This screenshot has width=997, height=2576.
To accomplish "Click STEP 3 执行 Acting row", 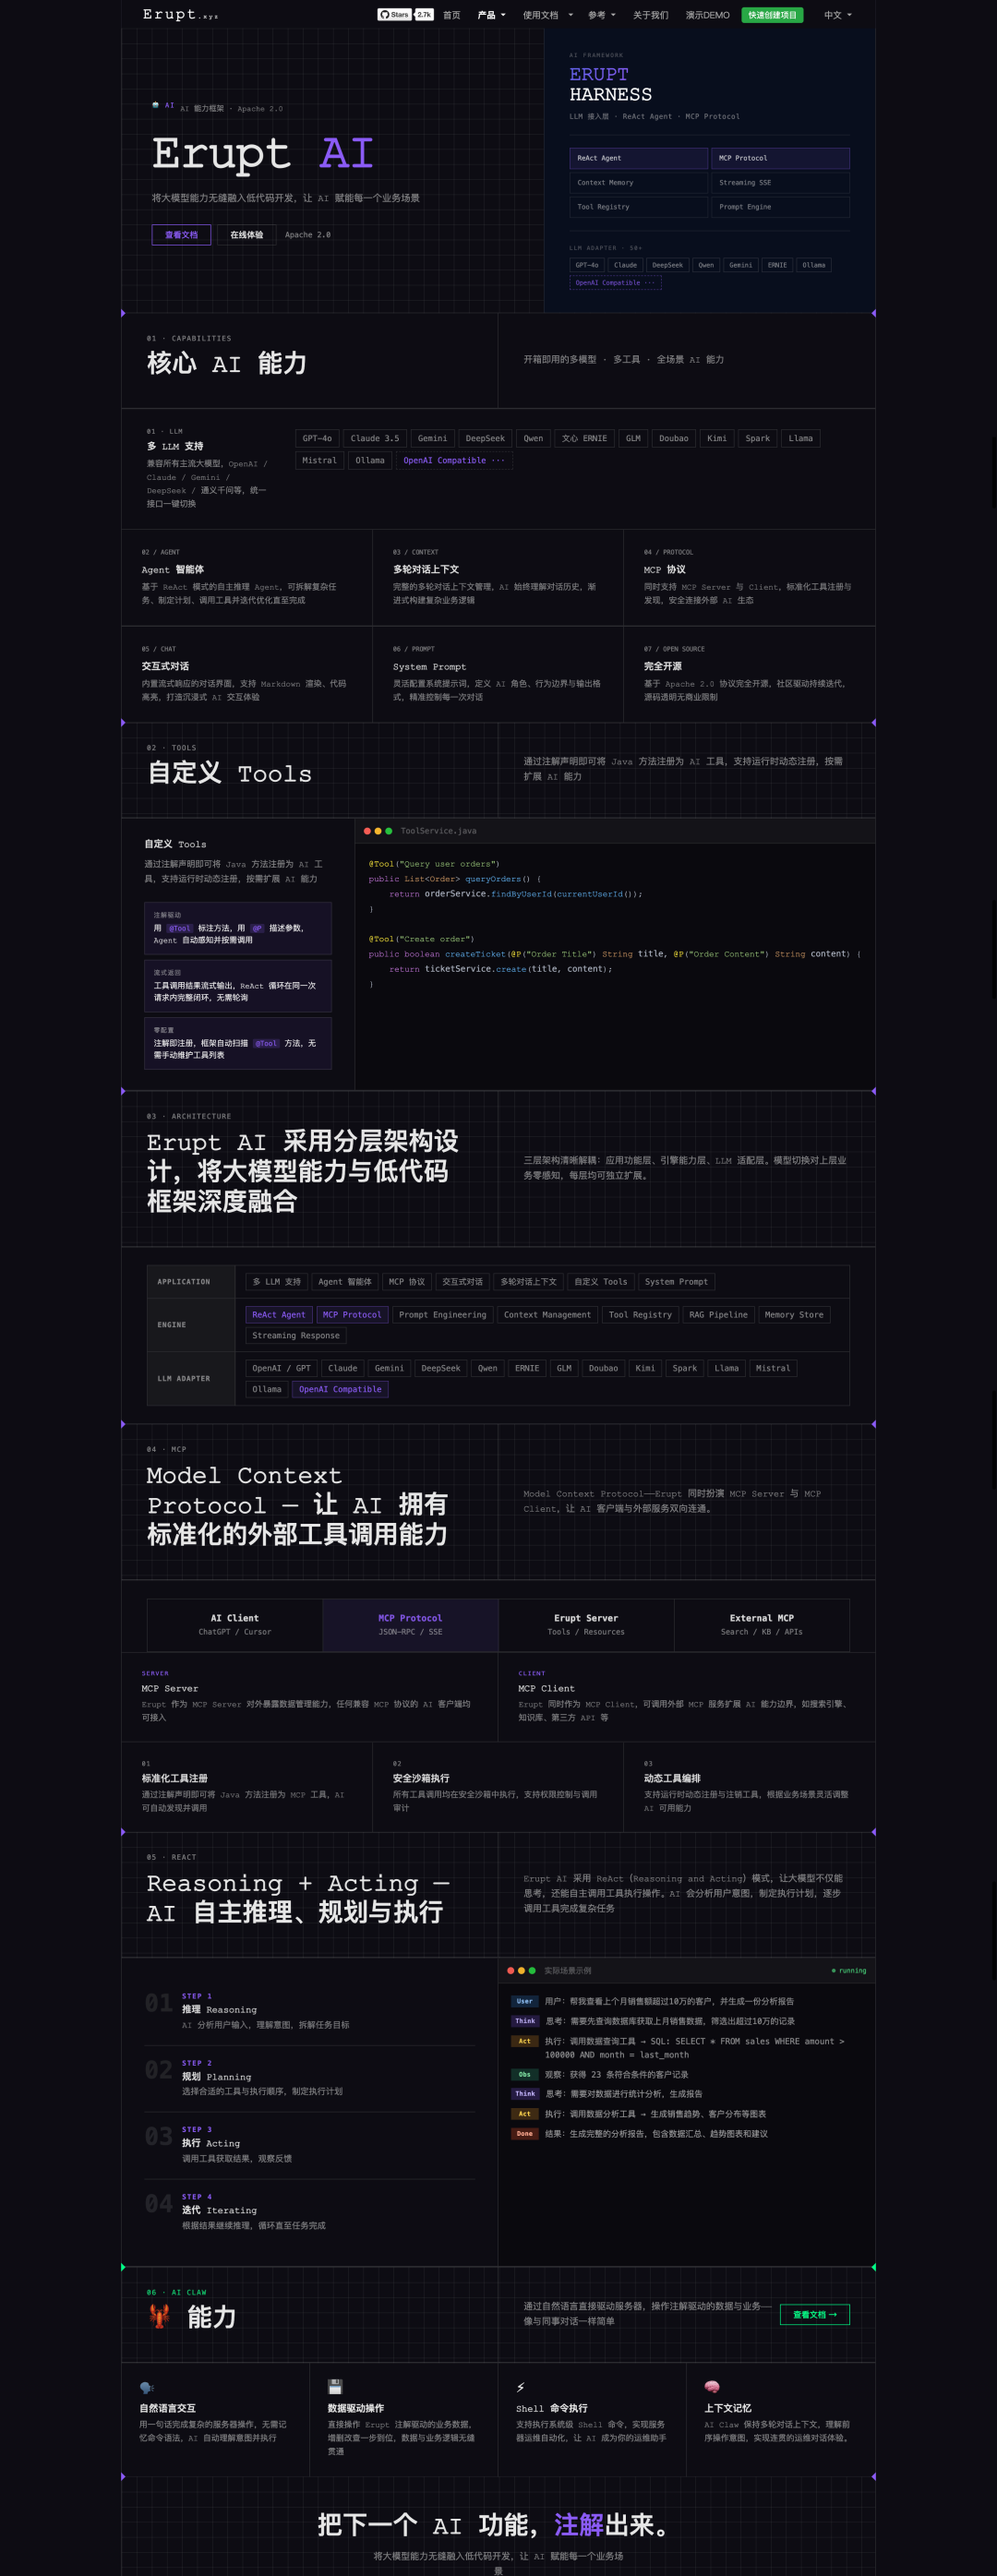I will pyautogui.click(x=311, y=2144).
